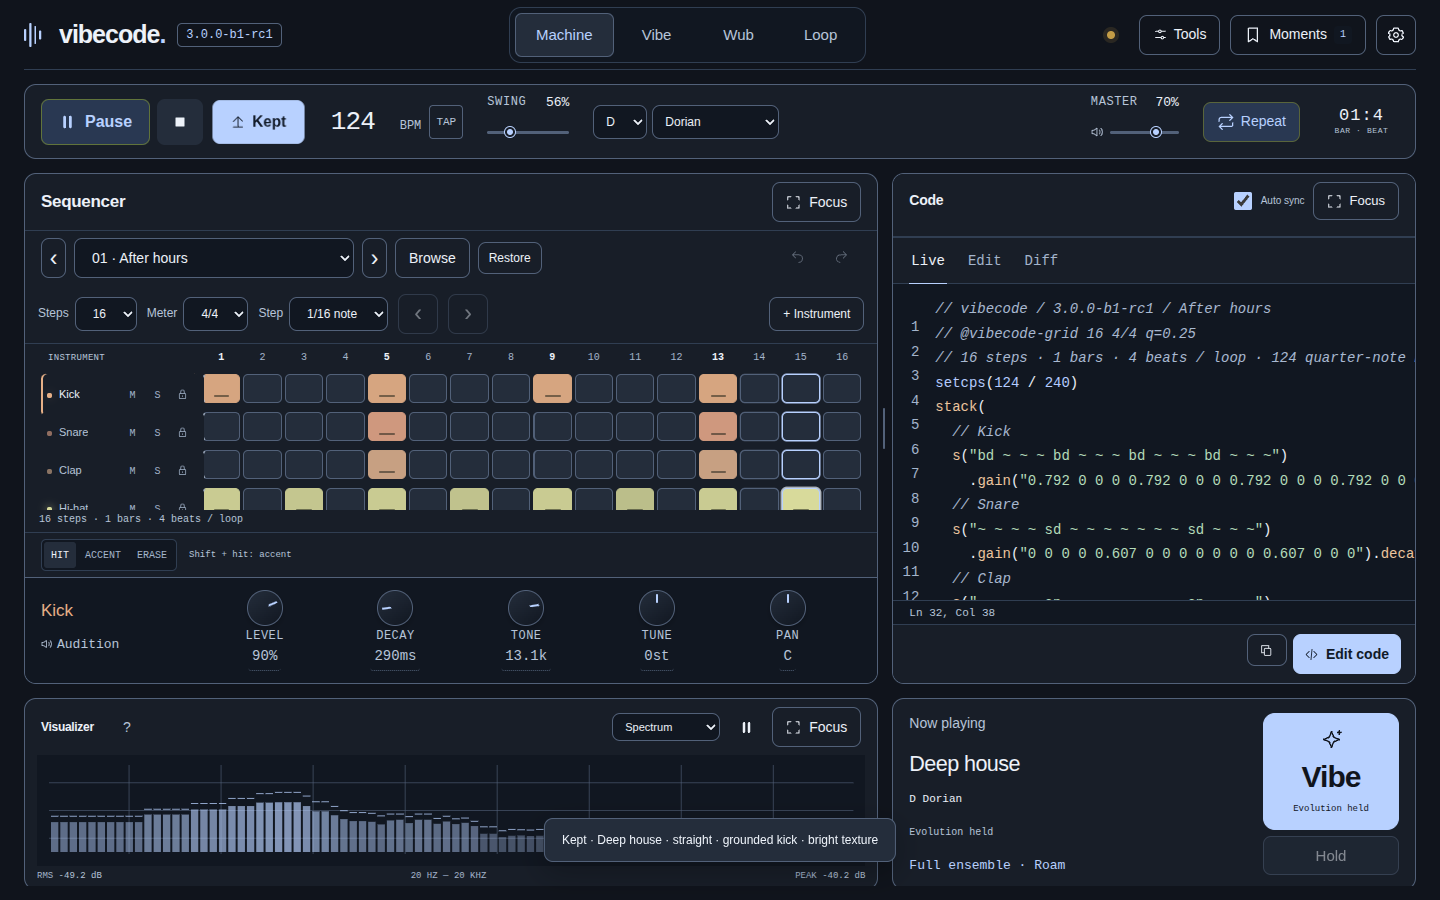1440x900 pixels.
Task: Add a track with + Instrument
Action: 816,314
